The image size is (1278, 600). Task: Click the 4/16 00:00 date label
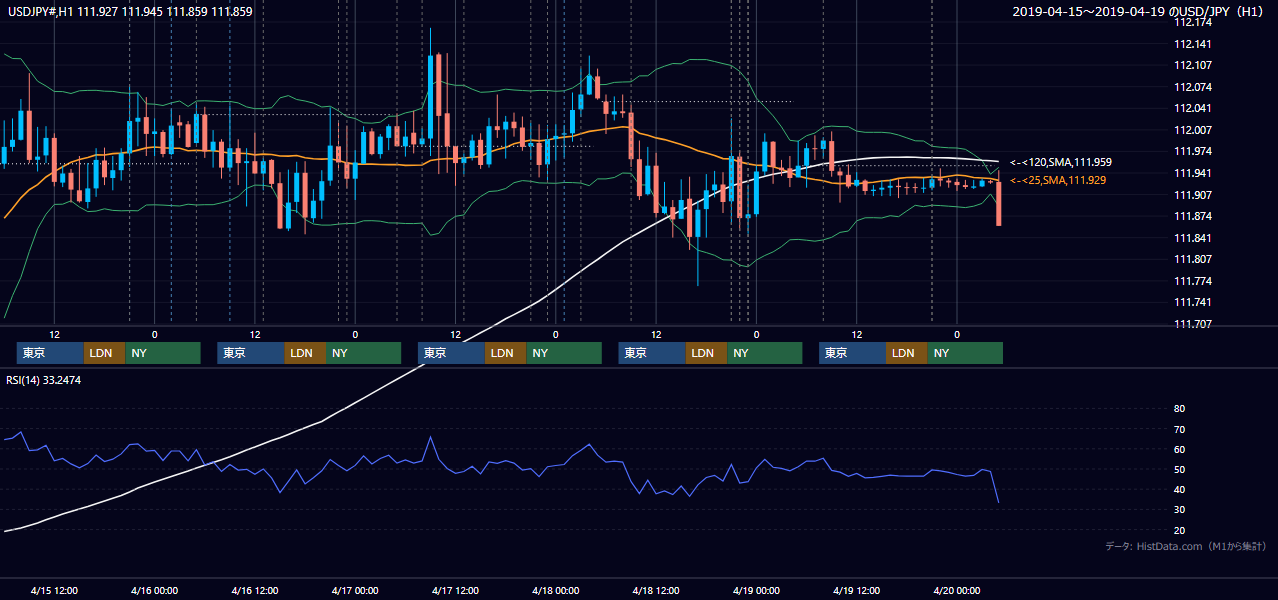point(155,590)
